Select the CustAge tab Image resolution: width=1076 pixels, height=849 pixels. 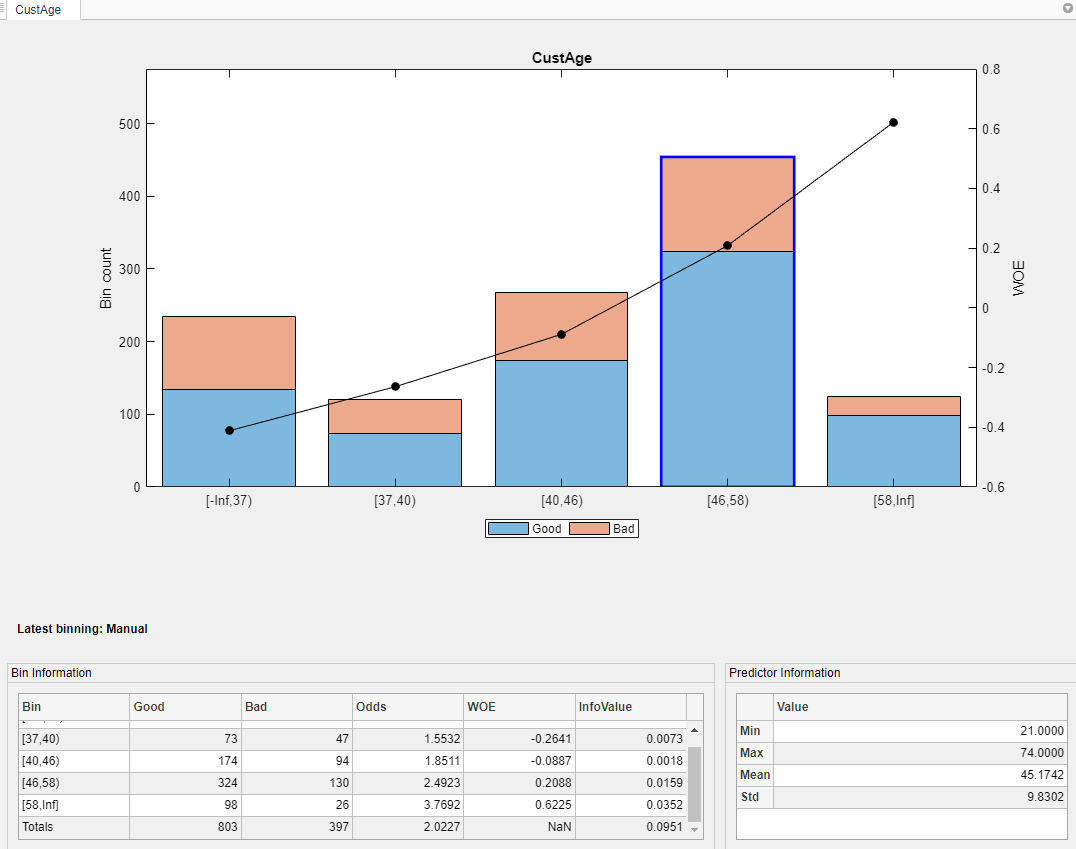tap(40, 10)
